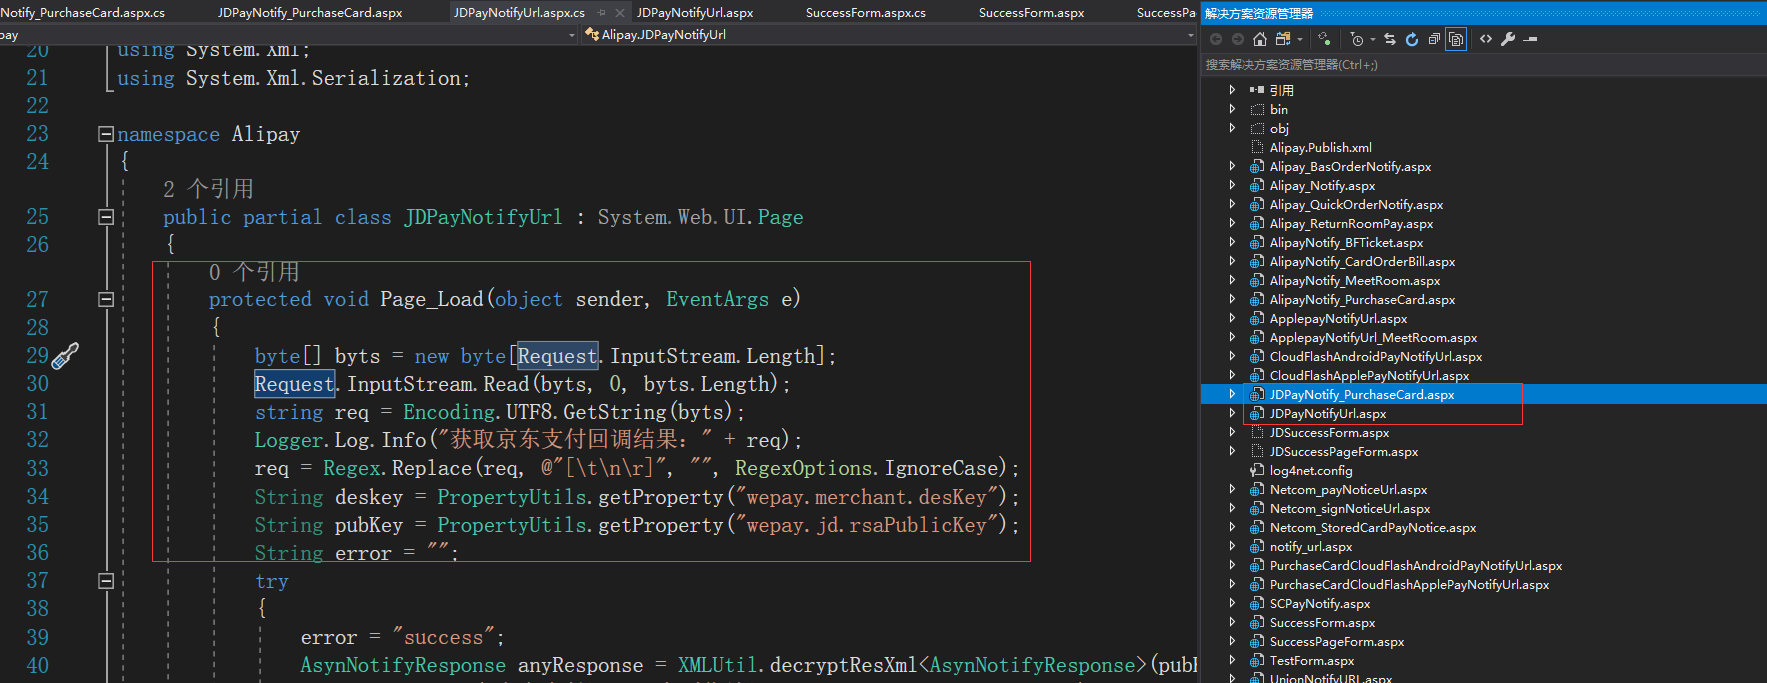
Task: Select JDSuccessPageForm.aspx in the tree
Action: [x=1344, y=452]
